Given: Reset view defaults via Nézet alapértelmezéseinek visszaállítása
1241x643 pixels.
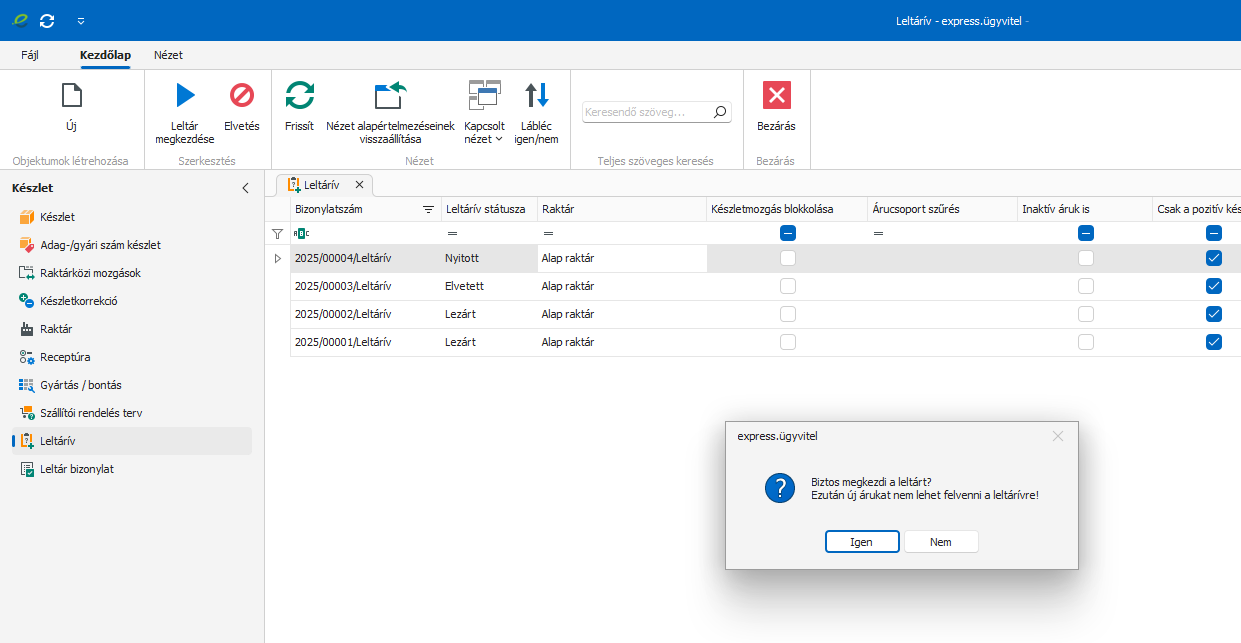Looking at the screenshot, I should pos(390,96).
